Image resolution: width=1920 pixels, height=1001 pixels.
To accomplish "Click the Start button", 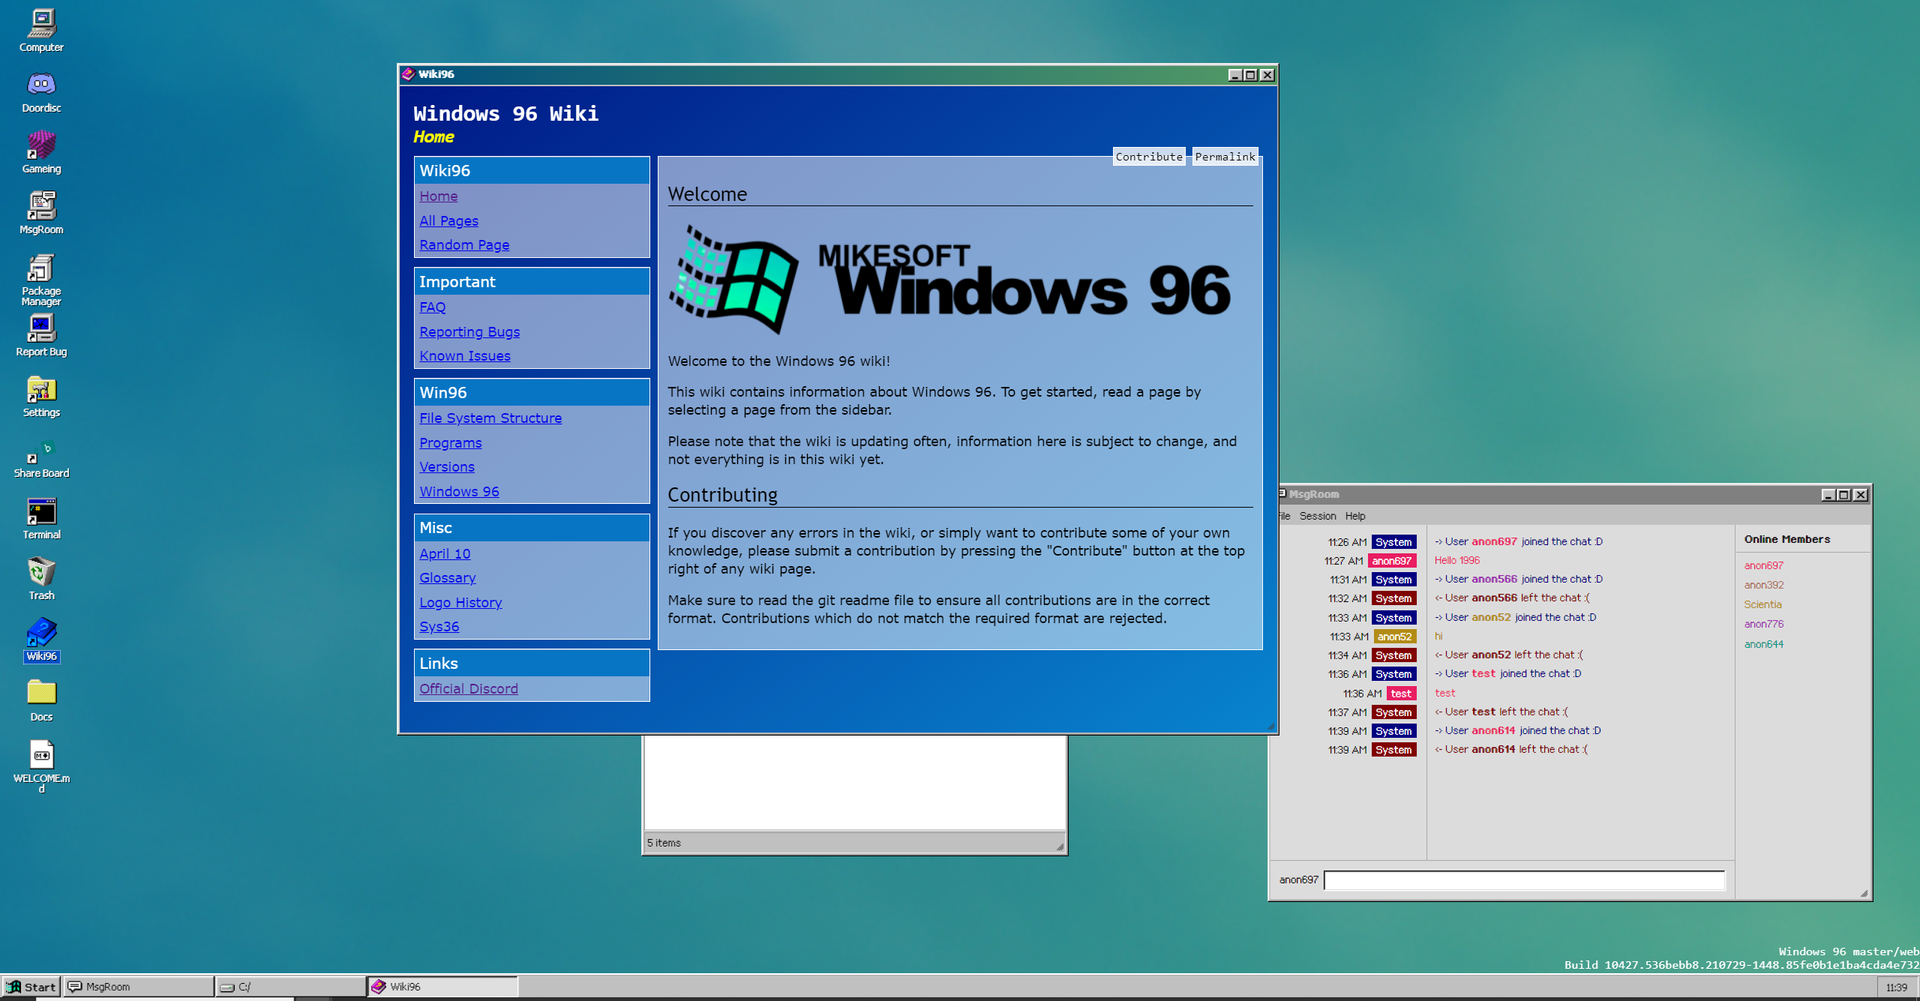I will click(x=31, y=986).
